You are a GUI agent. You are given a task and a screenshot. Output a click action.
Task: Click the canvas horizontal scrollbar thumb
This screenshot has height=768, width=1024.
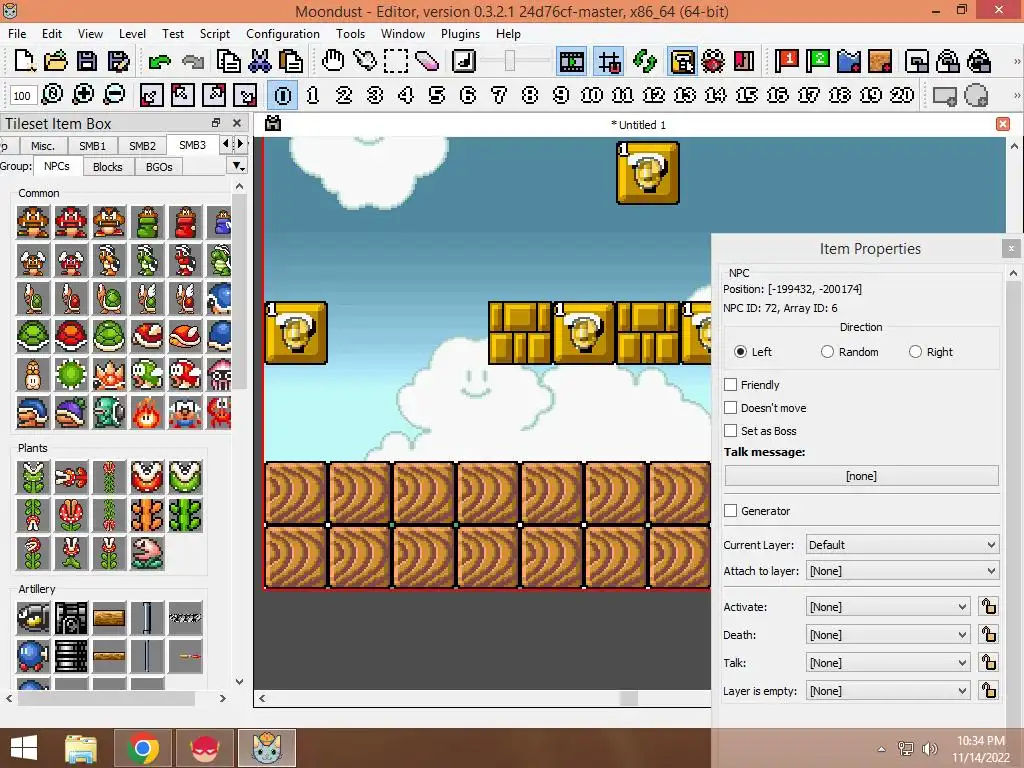pos(628,698)
